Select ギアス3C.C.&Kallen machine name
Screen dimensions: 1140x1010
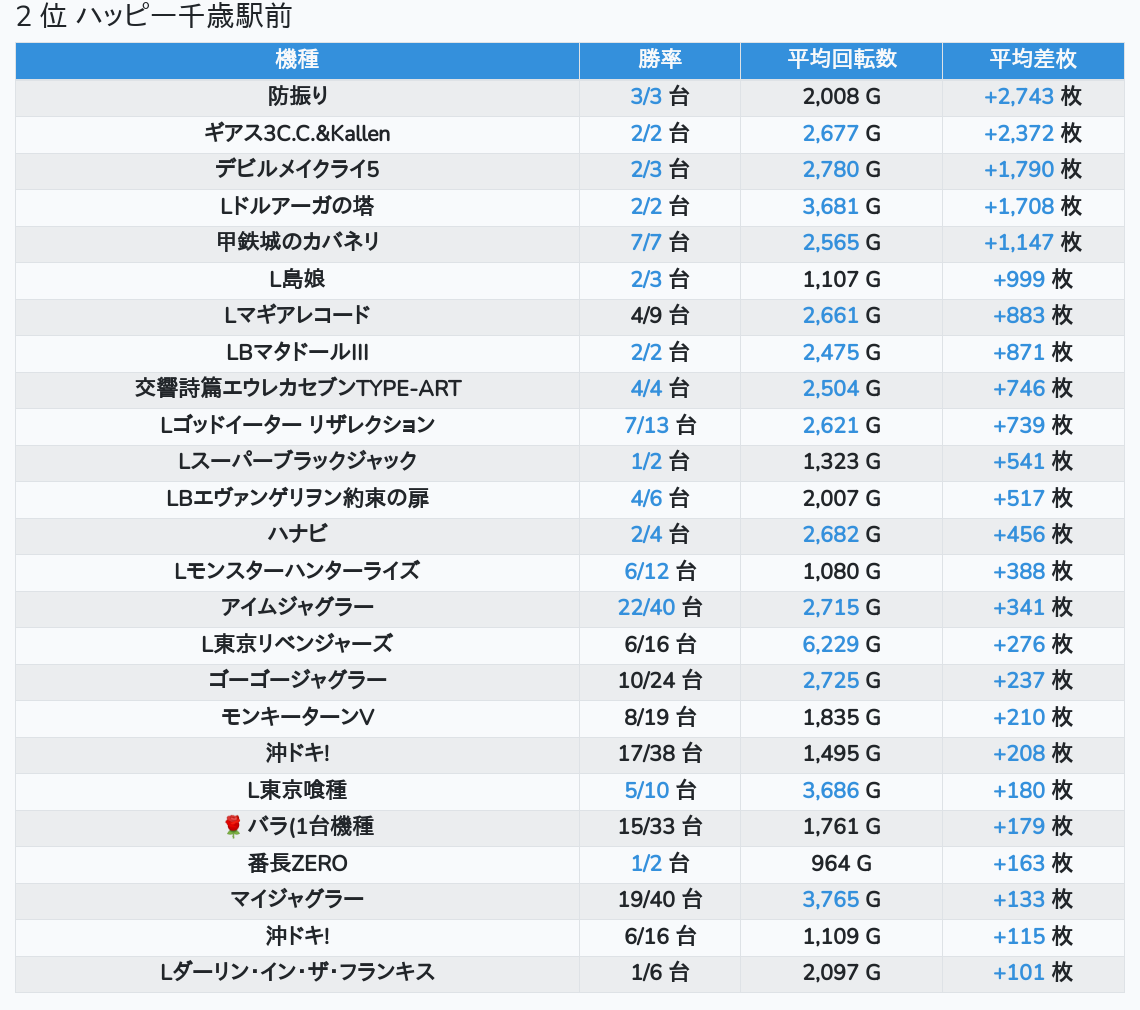(x=297, y=134)
